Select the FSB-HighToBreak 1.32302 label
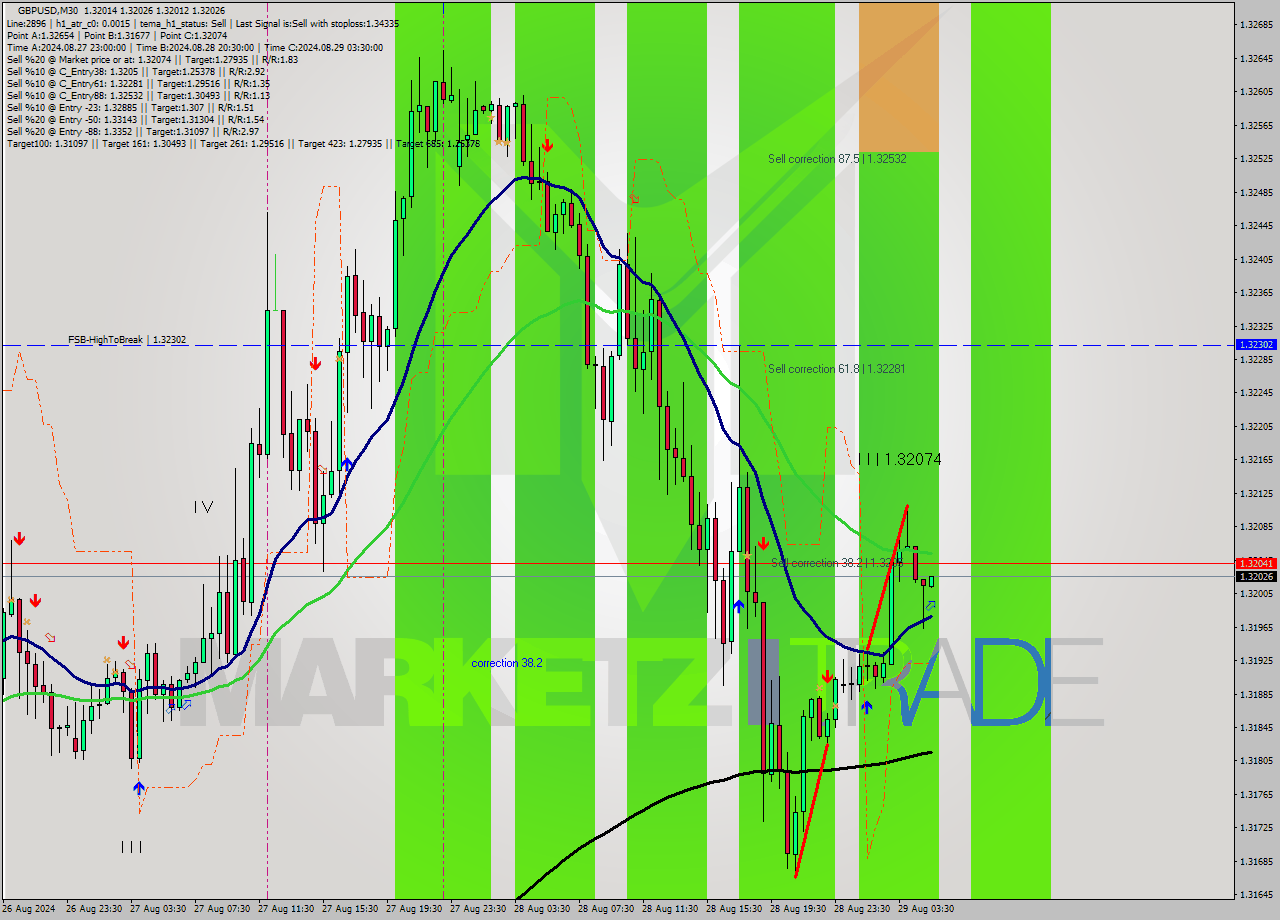The image size is (1280, 920). tap(127, 340)
